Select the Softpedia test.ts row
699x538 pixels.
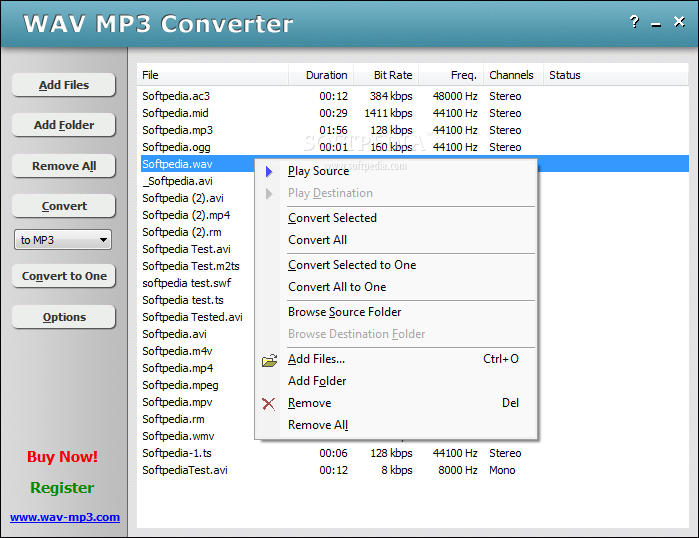pos(197,300)
